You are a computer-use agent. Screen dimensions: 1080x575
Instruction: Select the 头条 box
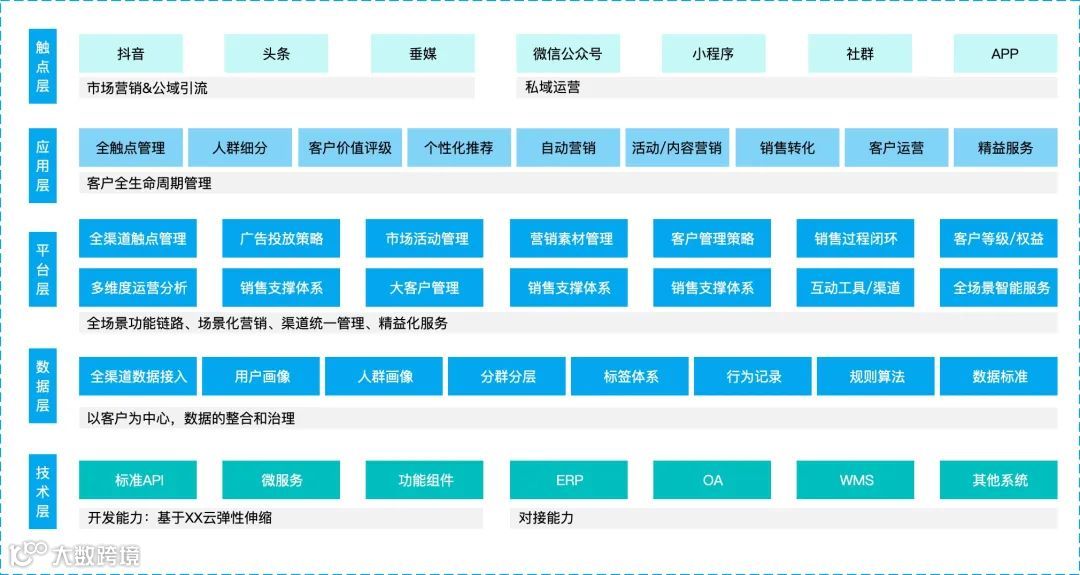click(x=276, y=54)
